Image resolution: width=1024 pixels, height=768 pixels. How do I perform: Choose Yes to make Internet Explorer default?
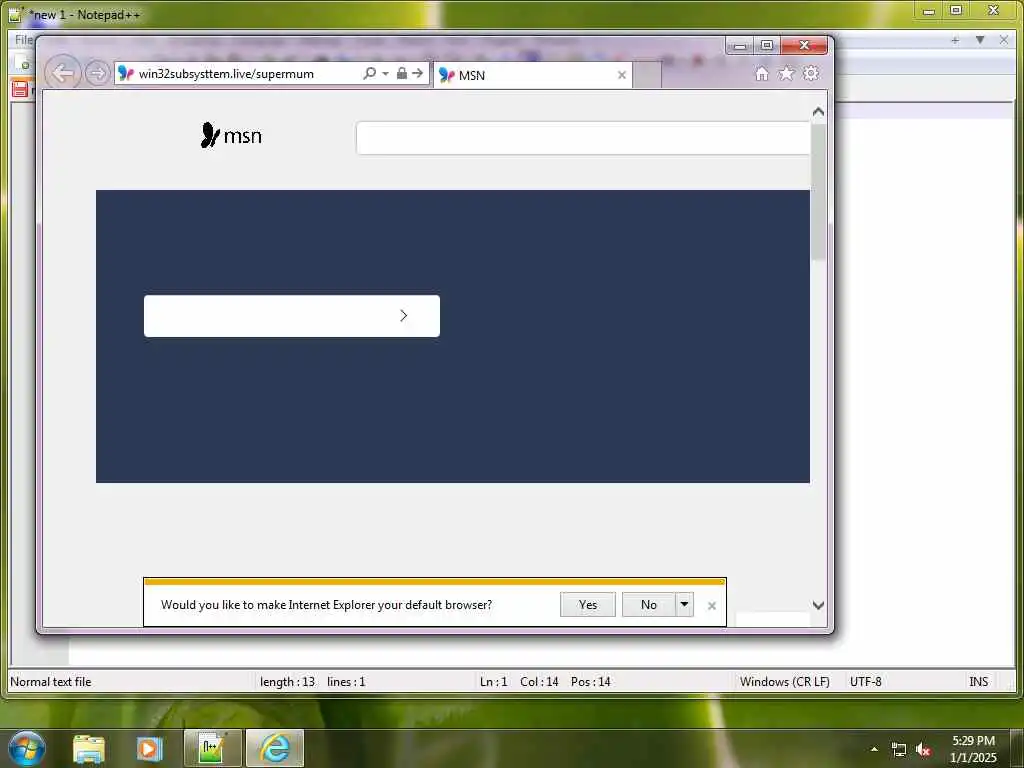click(588, 605)
